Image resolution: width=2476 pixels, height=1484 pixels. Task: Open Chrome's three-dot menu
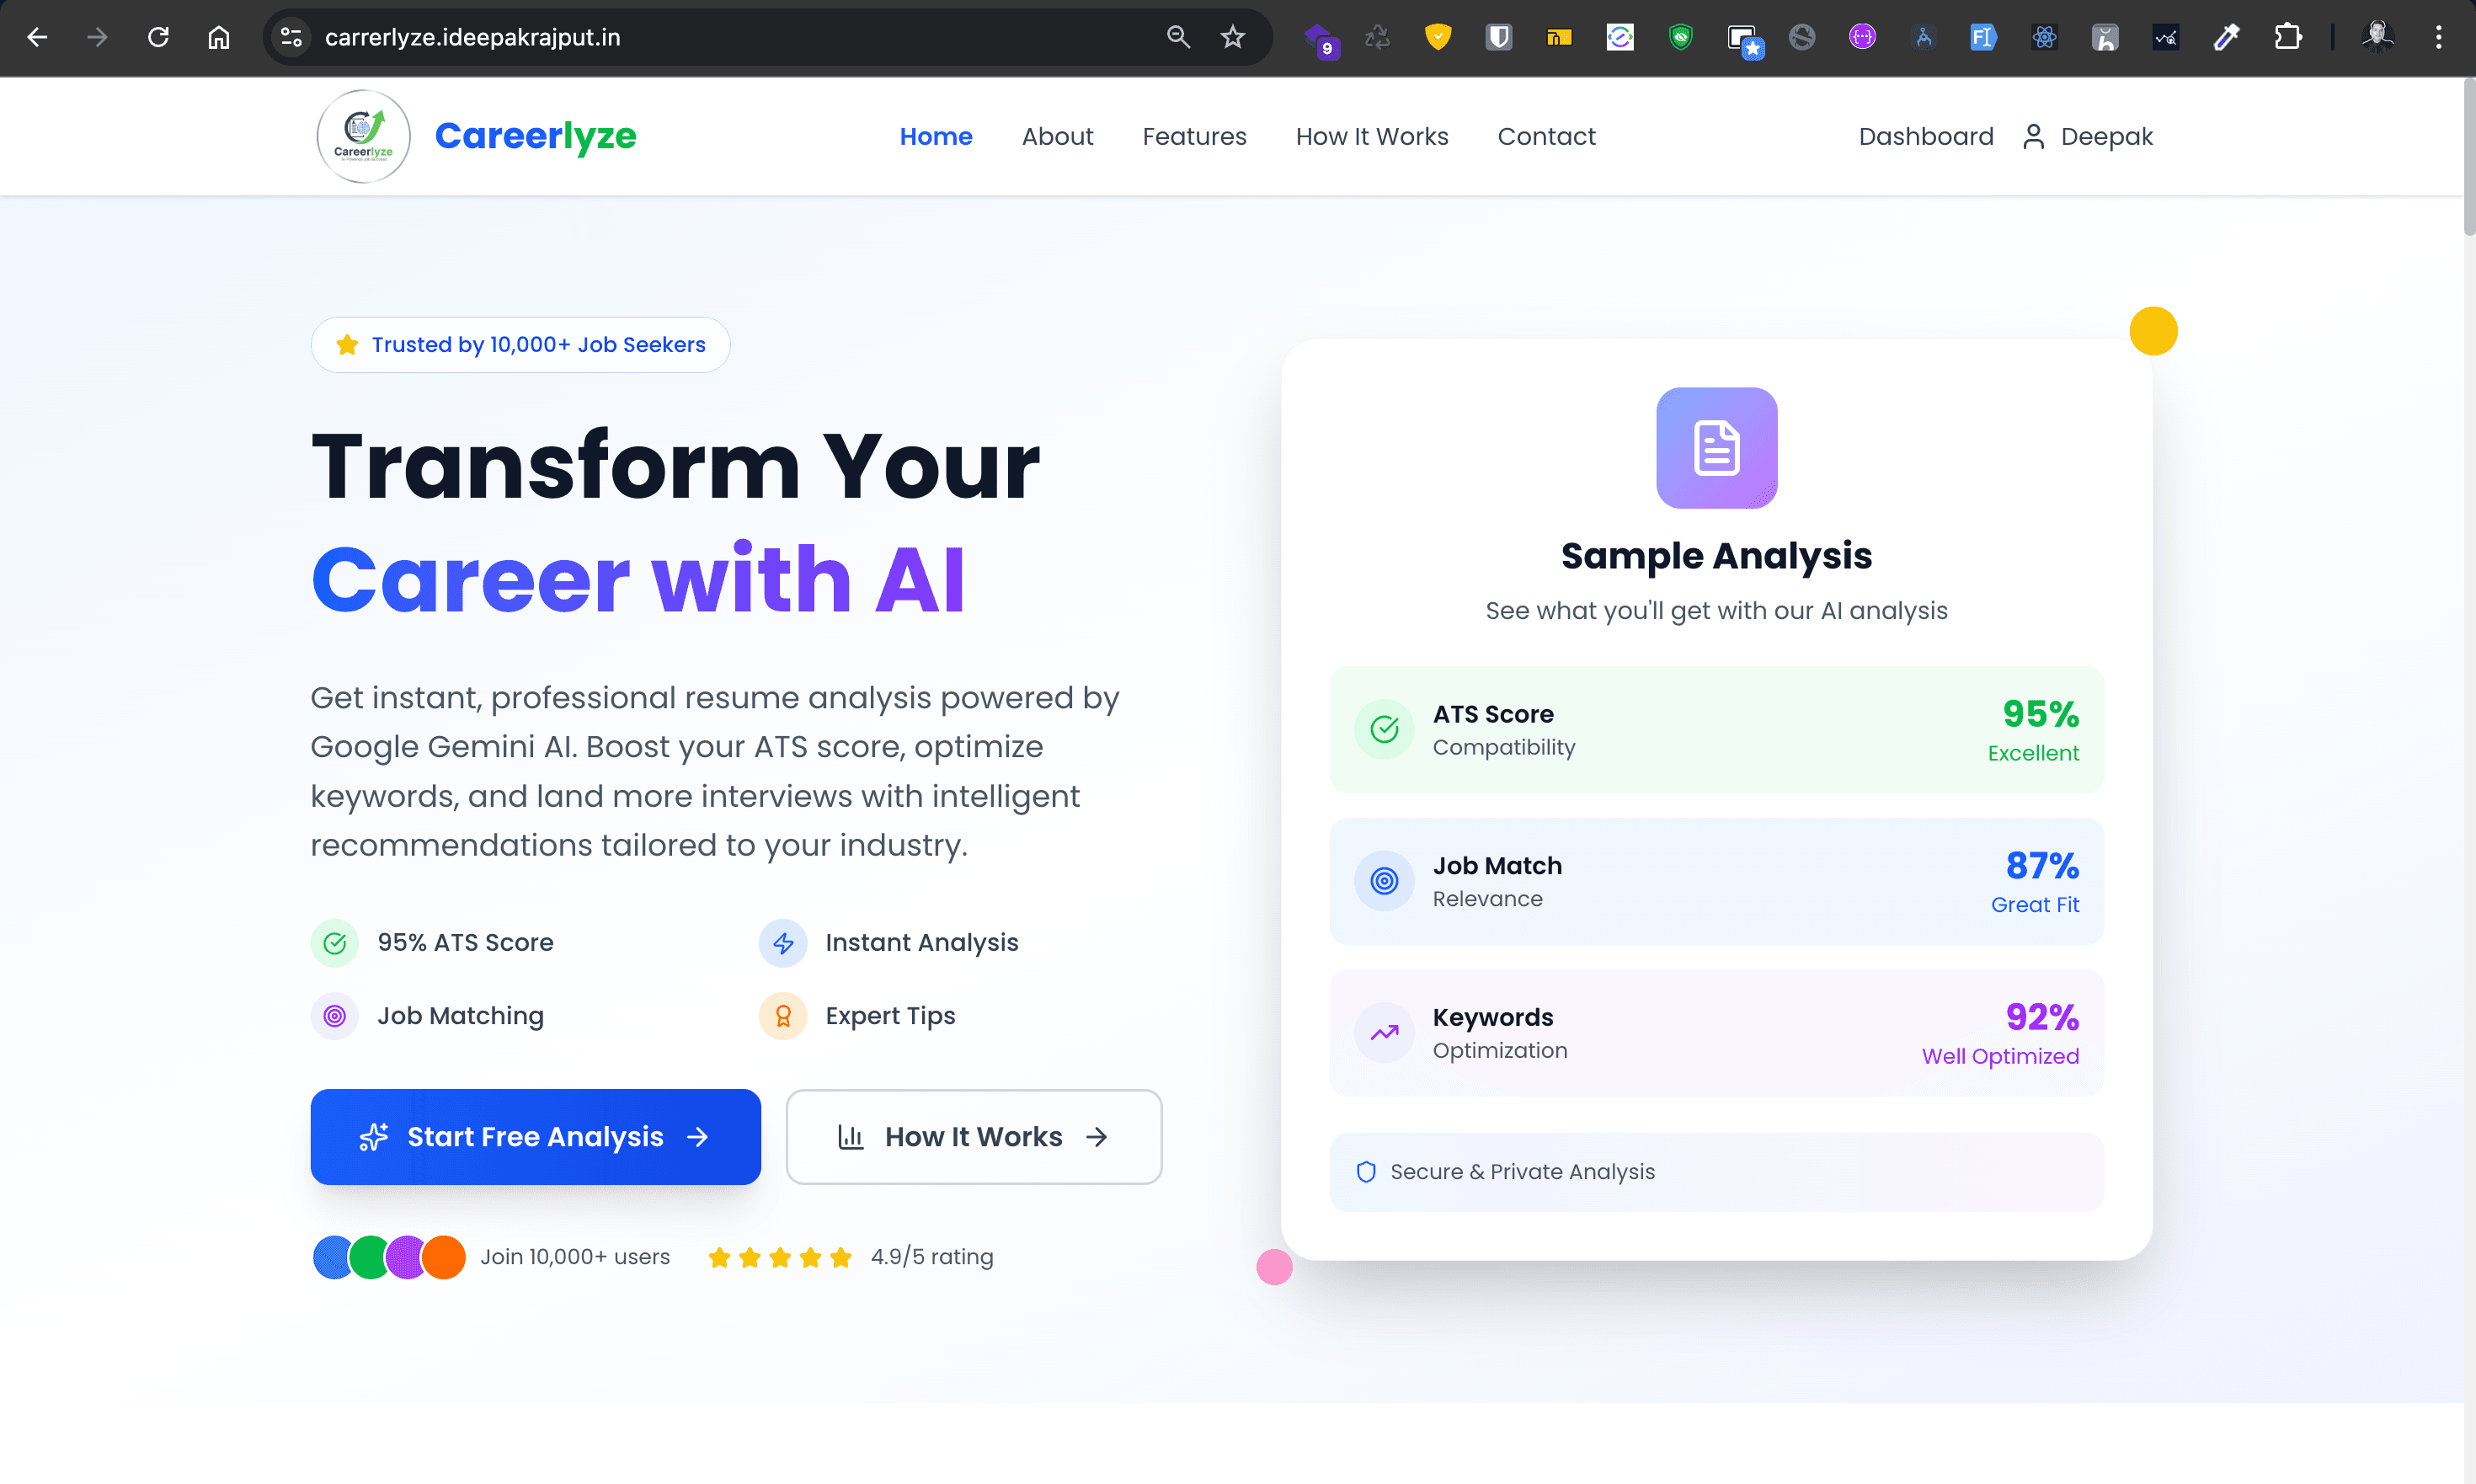[2440, 37]
